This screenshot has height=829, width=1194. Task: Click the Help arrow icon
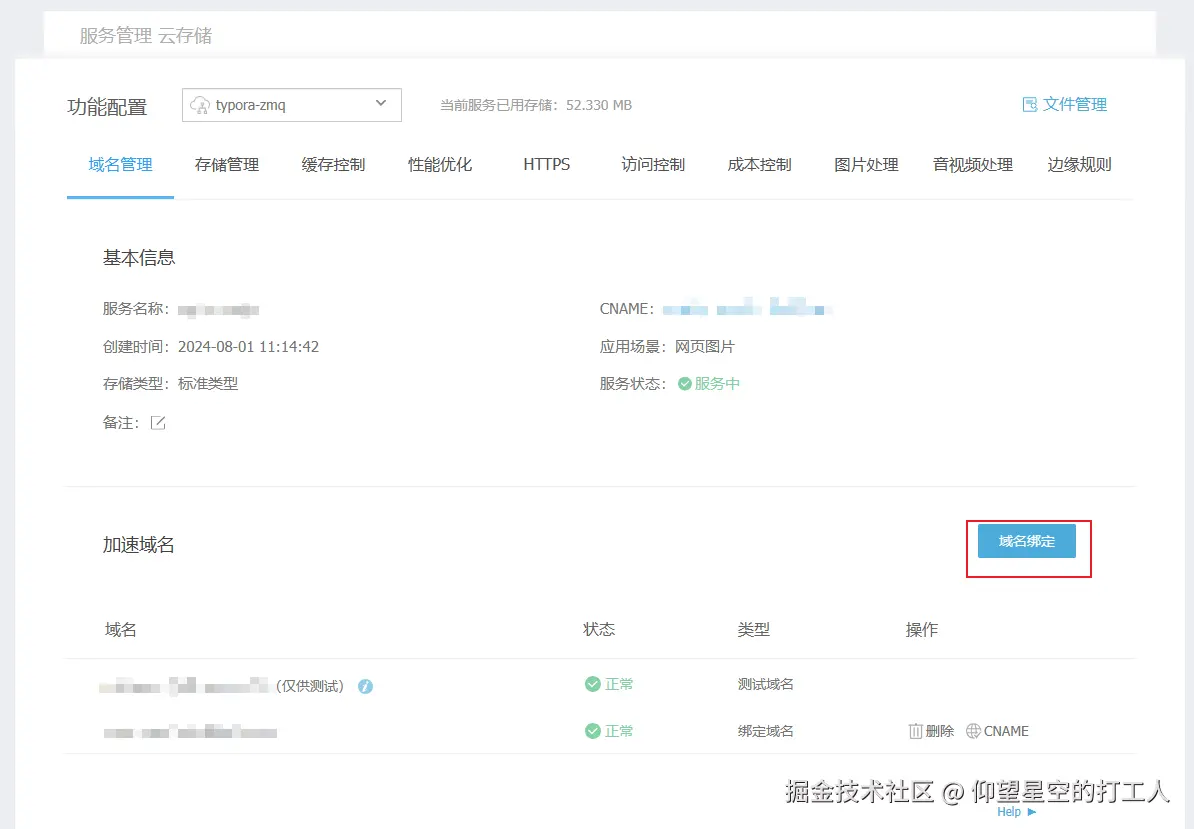(x=1032, y=812)
